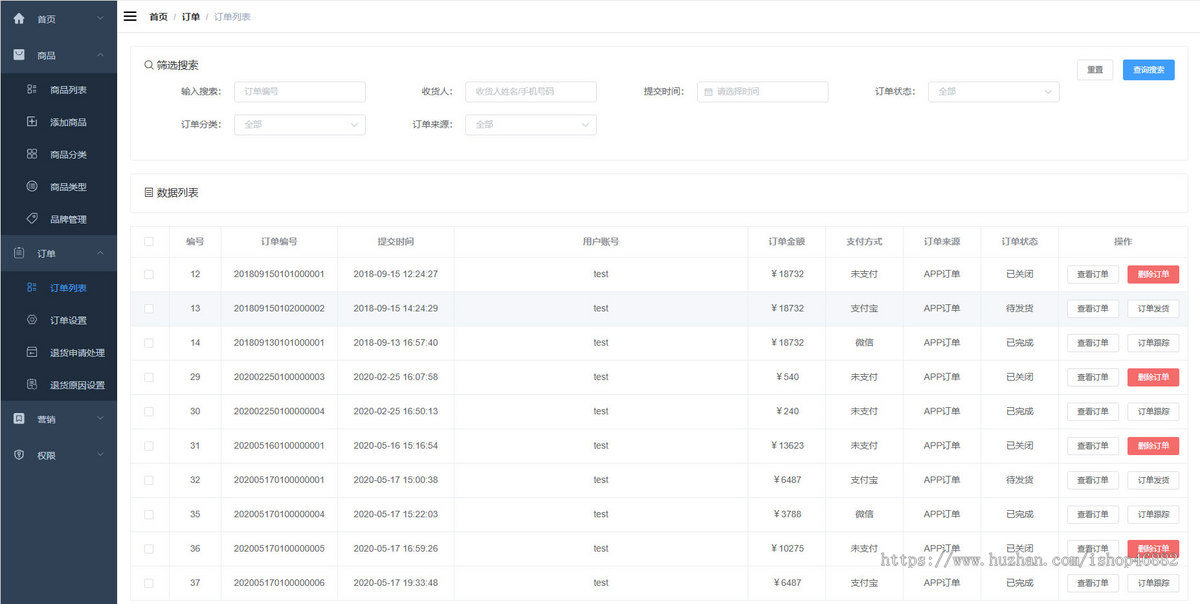
Task: Click the calendar icon in 提交时间 field
Action: pyautogui.click(x=708, y=91)
